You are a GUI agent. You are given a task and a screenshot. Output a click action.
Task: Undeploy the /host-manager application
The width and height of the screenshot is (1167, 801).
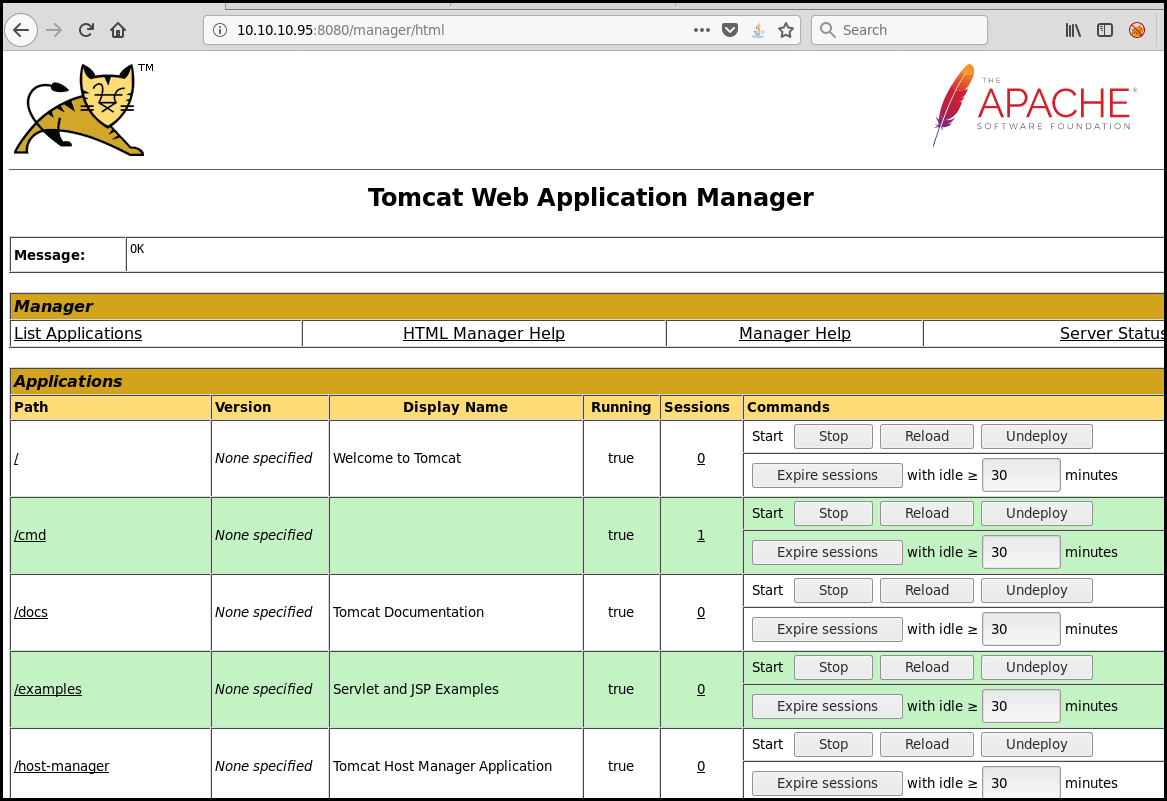tap(1037, 744)
